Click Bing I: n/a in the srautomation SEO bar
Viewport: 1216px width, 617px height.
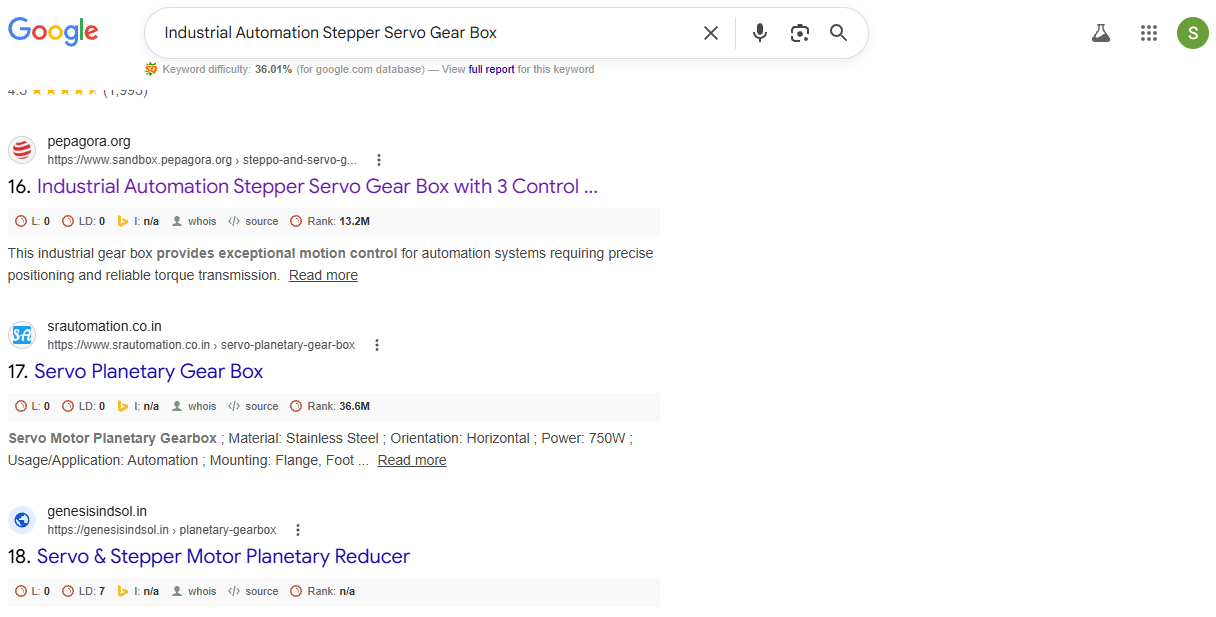[x=138, y=406]
